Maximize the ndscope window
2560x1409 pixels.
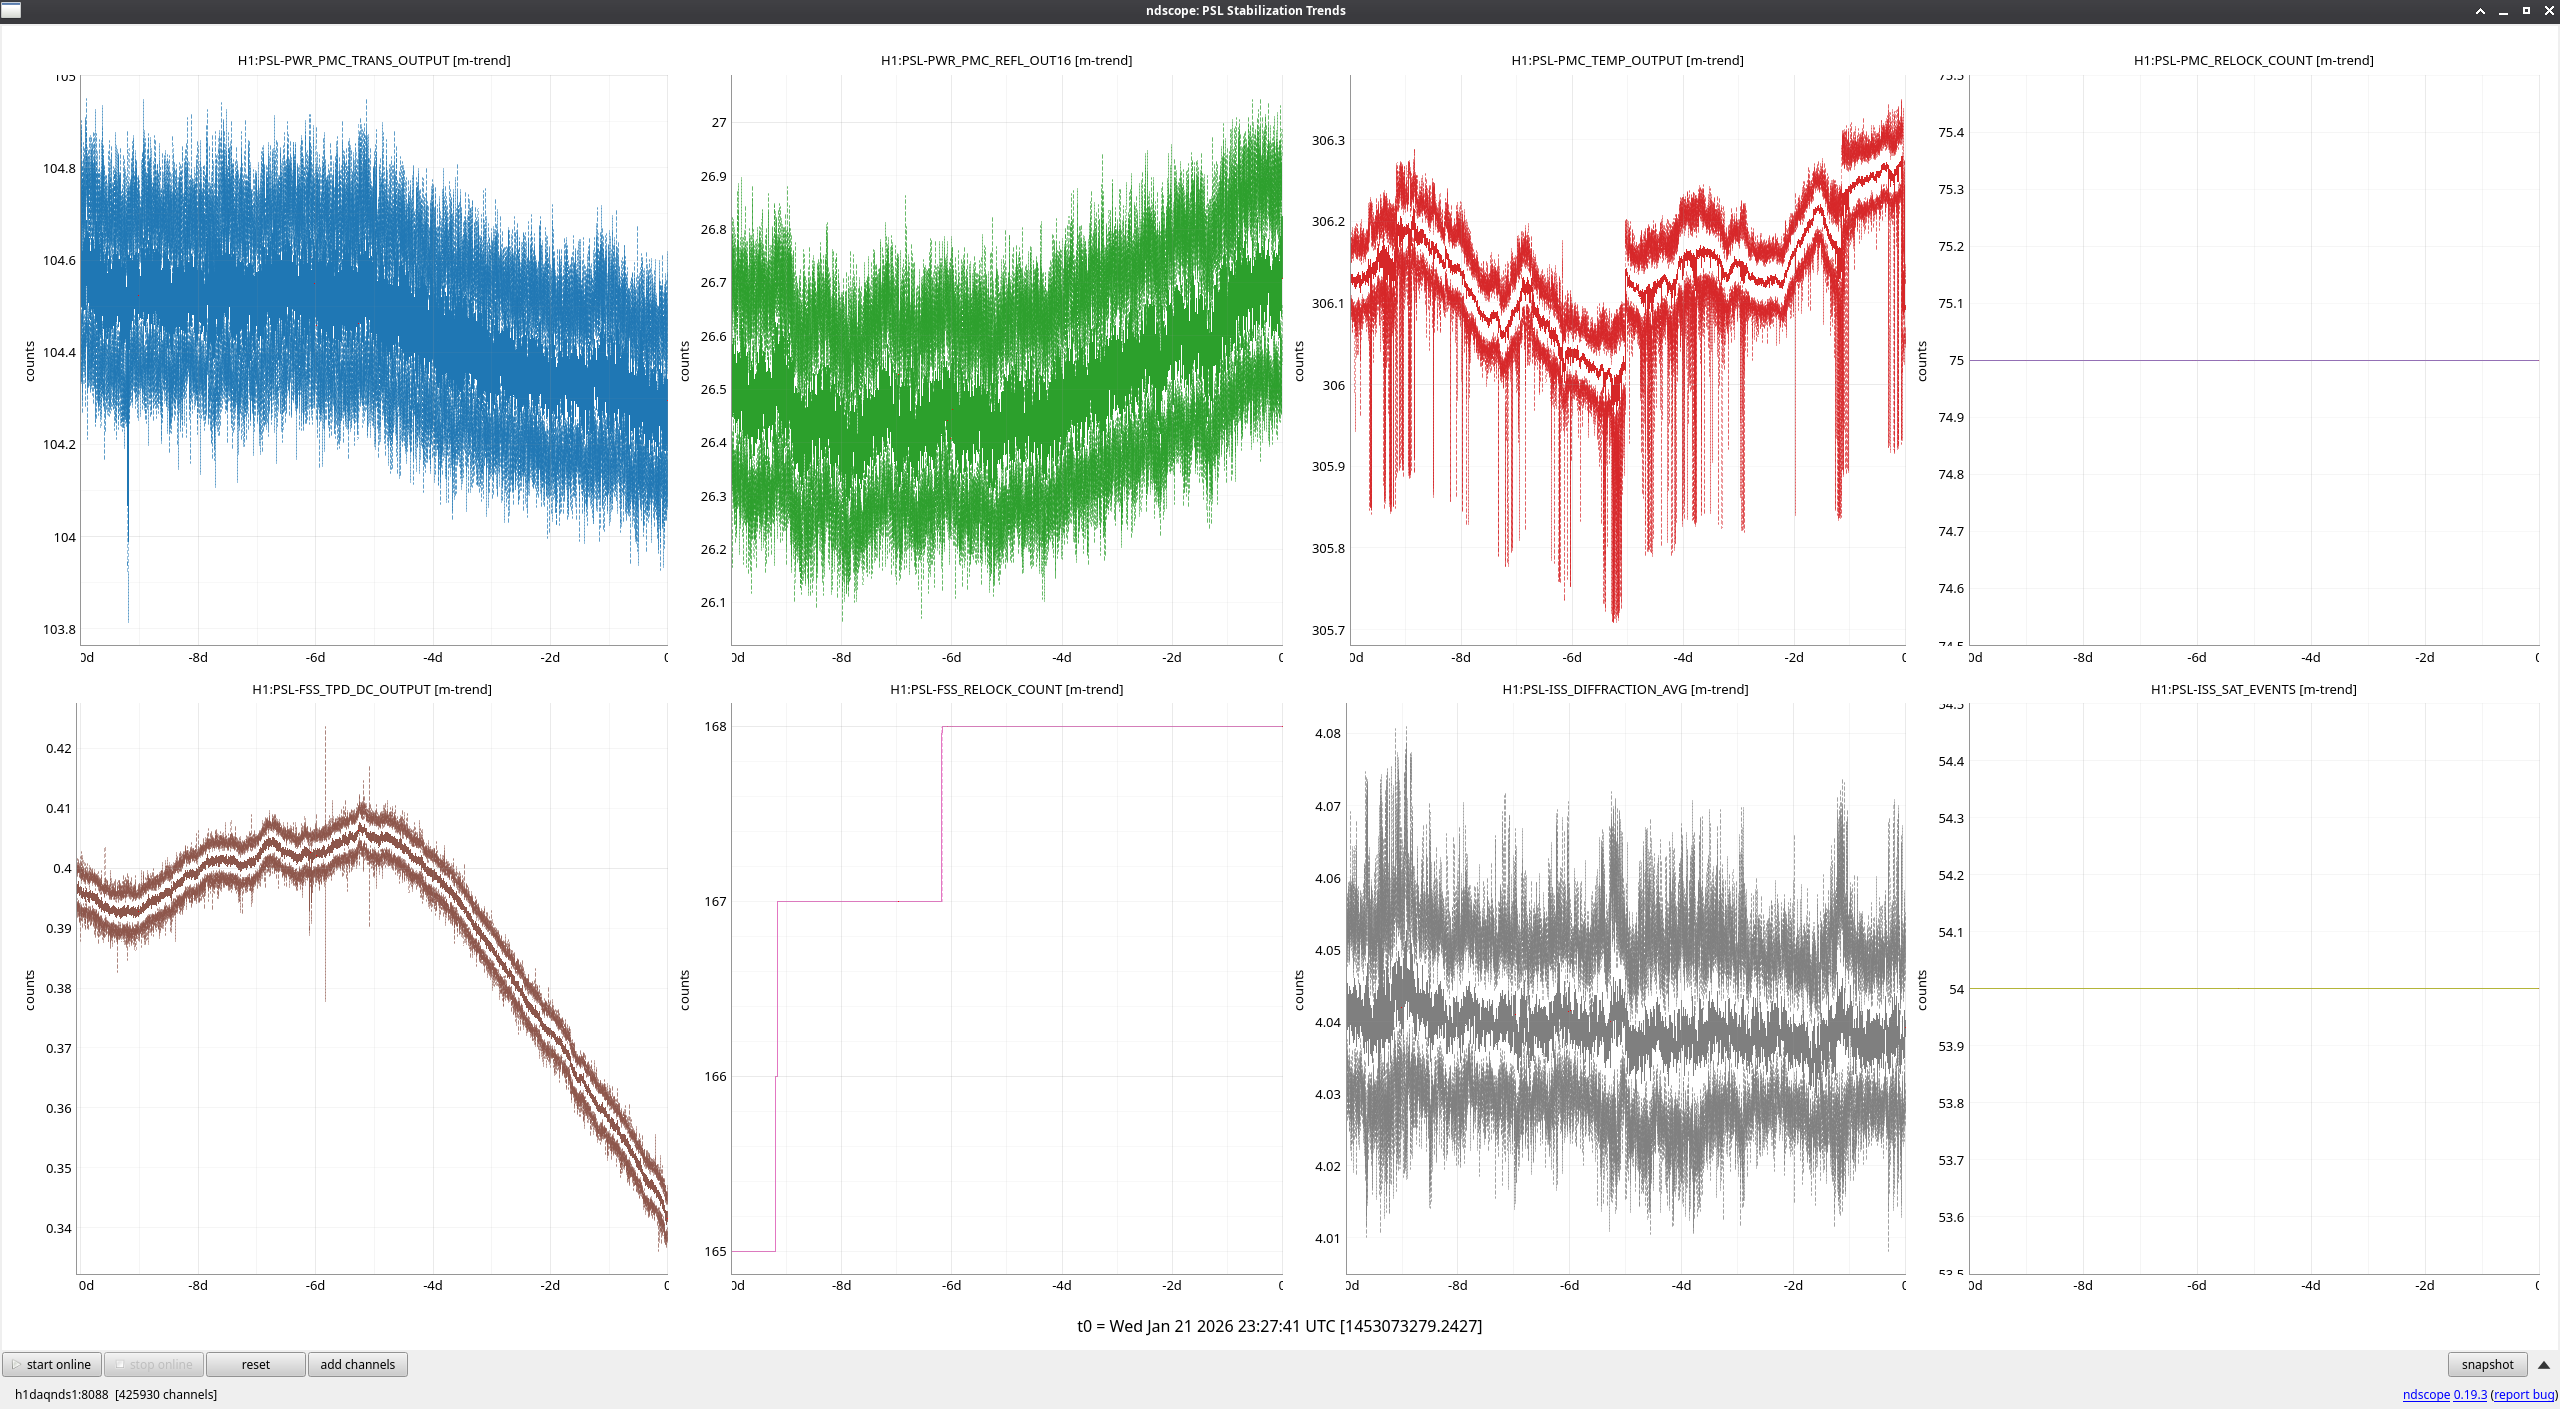(2526, 11)
